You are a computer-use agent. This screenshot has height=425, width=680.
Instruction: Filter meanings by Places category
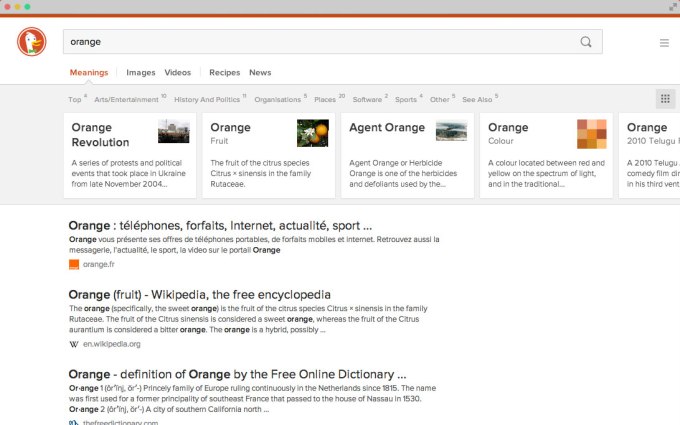pyautogui.click(x=325, y=100)
